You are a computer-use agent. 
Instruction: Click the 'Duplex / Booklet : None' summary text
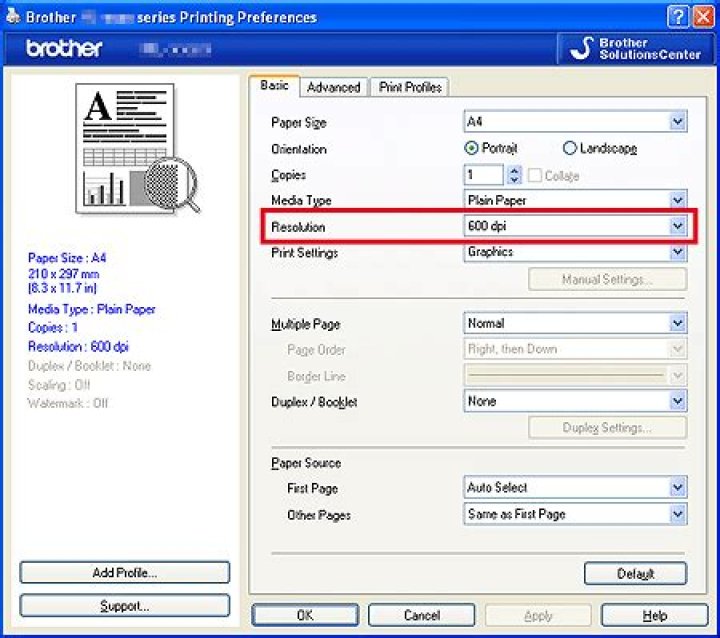[x=89, y=366]
